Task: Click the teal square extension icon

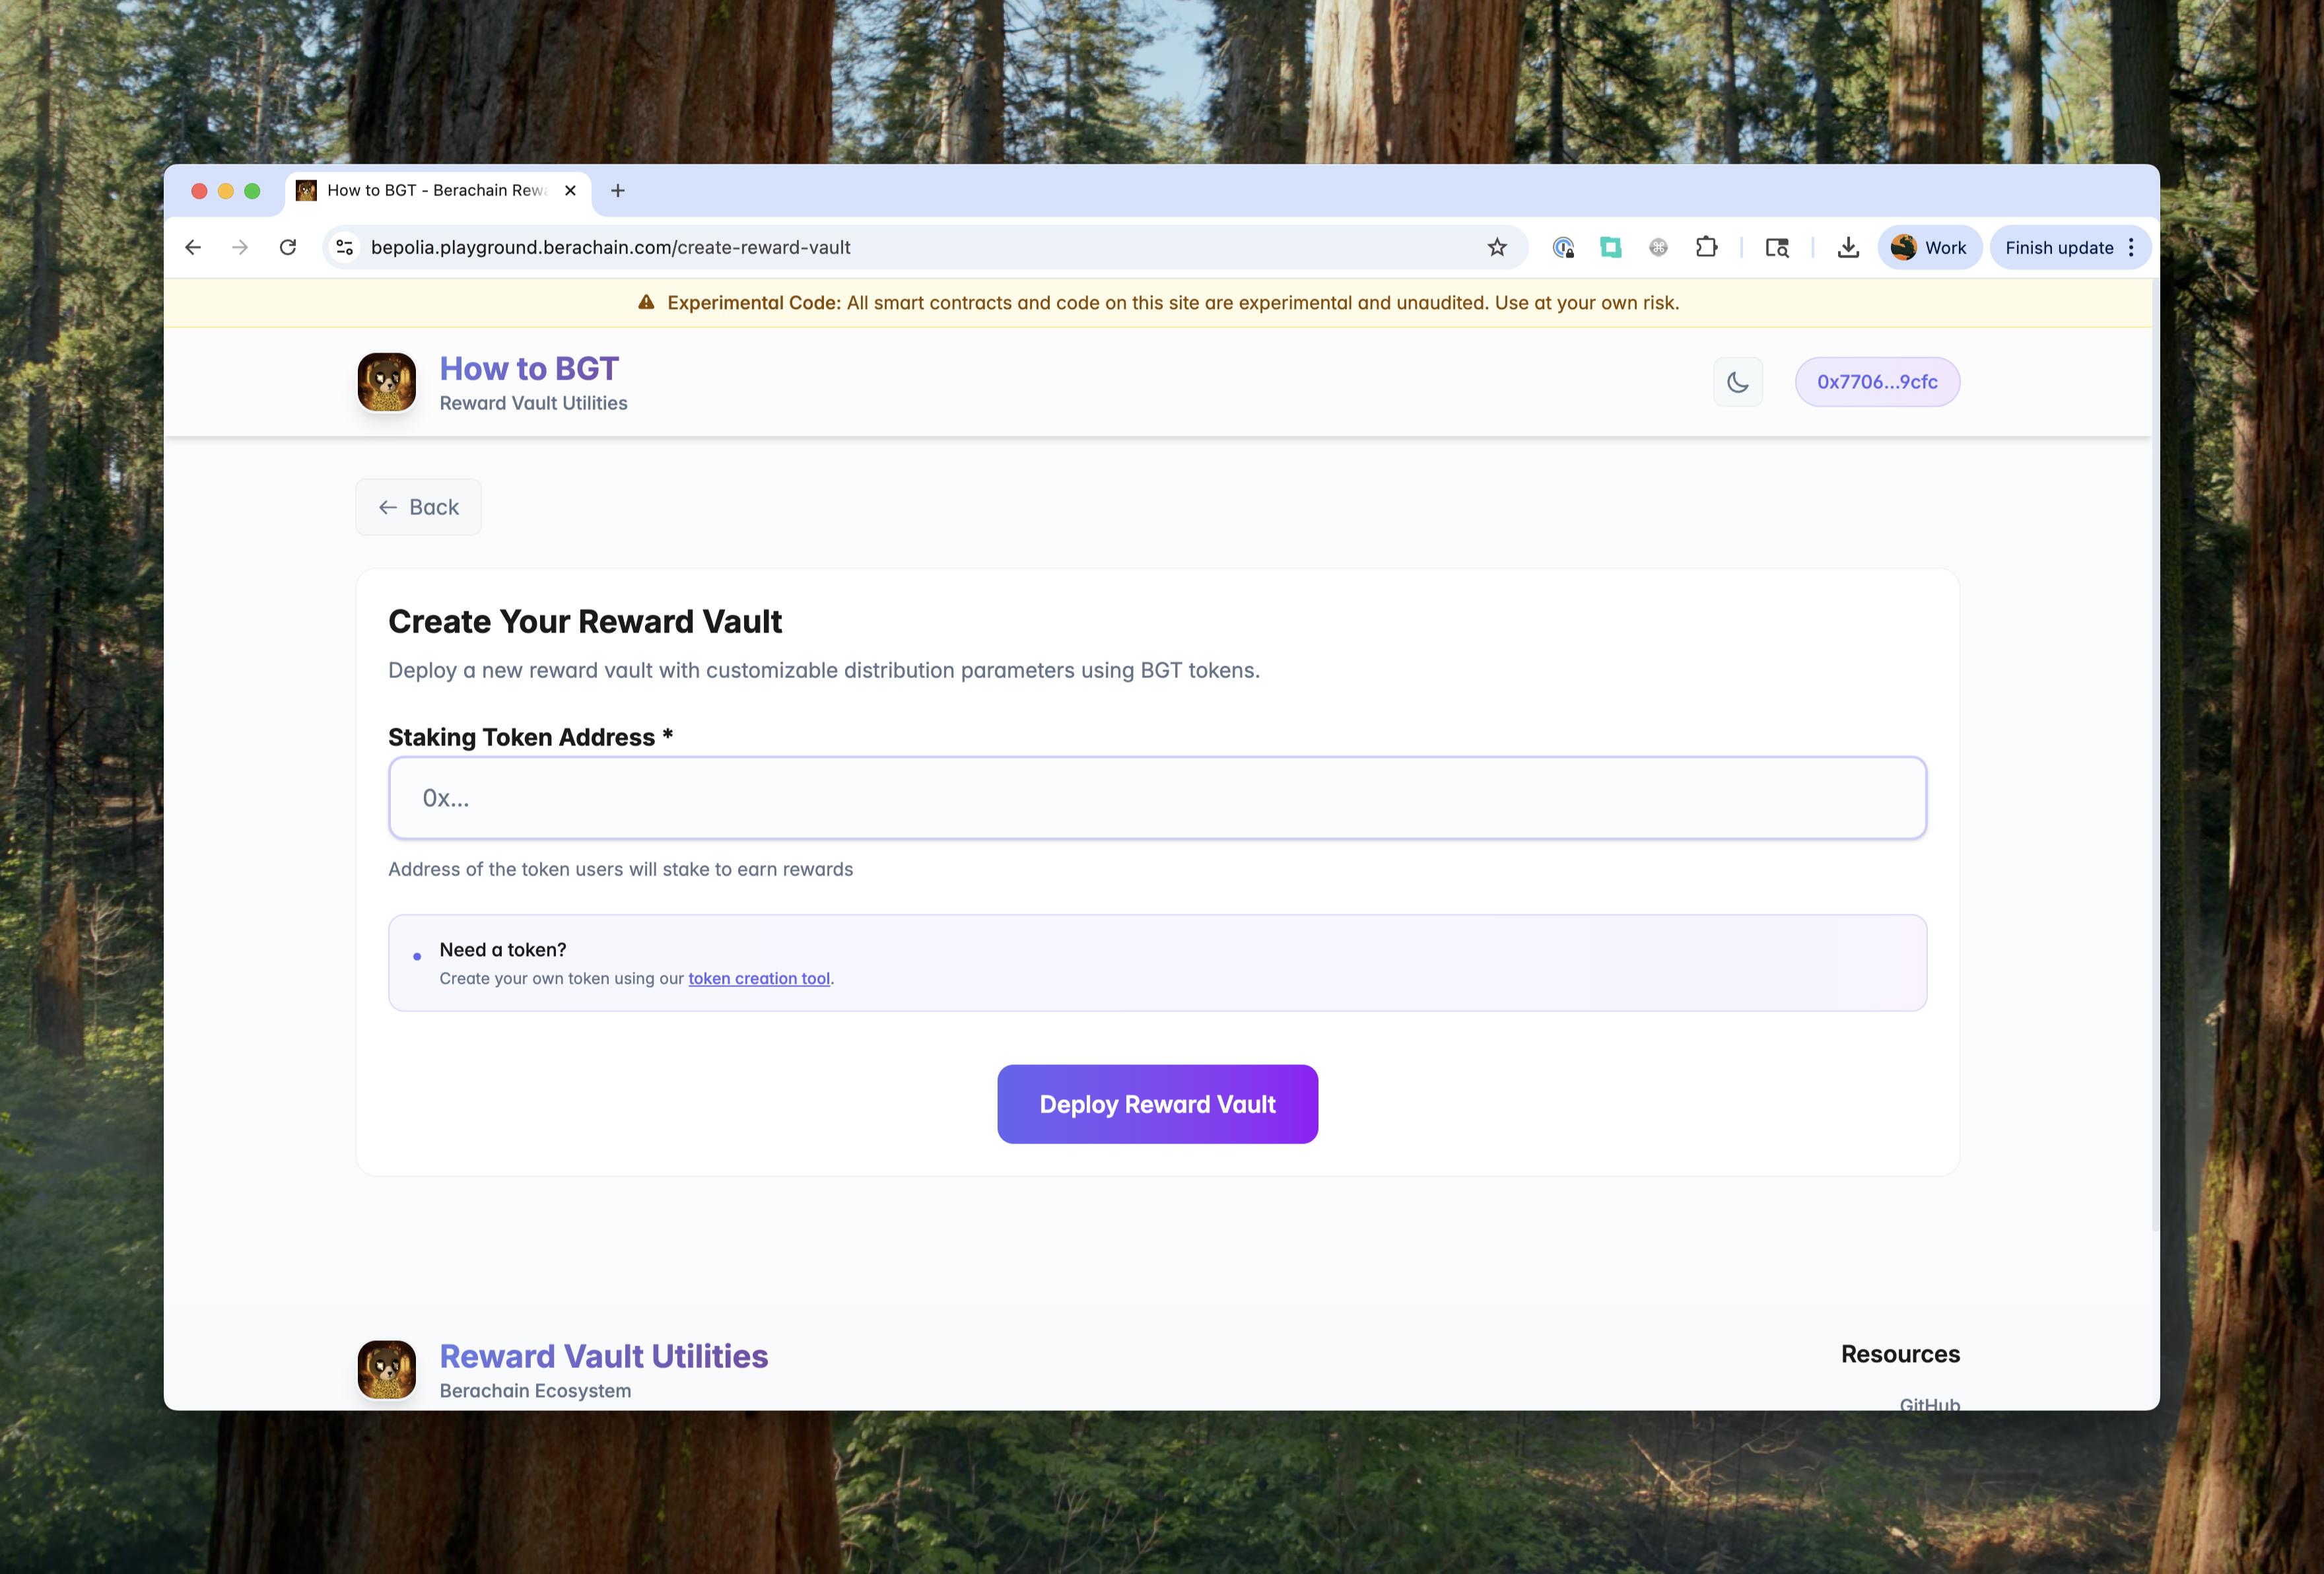Action: click(1610, 247)
